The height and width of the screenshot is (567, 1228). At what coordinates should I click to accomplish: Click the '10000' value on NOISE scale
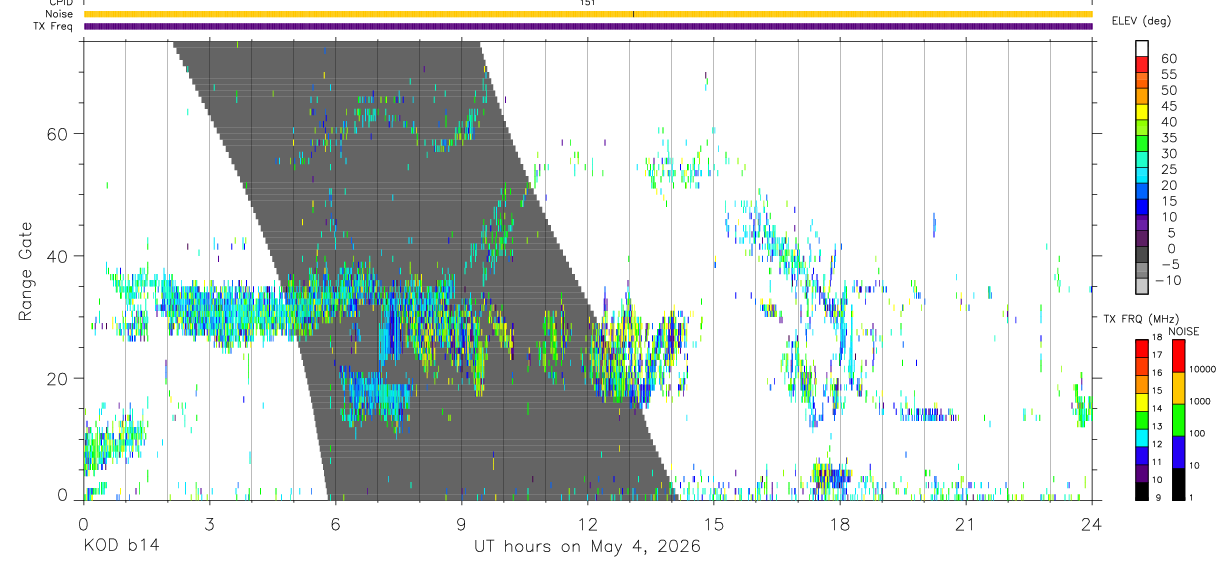click(x=1203, y=369)
